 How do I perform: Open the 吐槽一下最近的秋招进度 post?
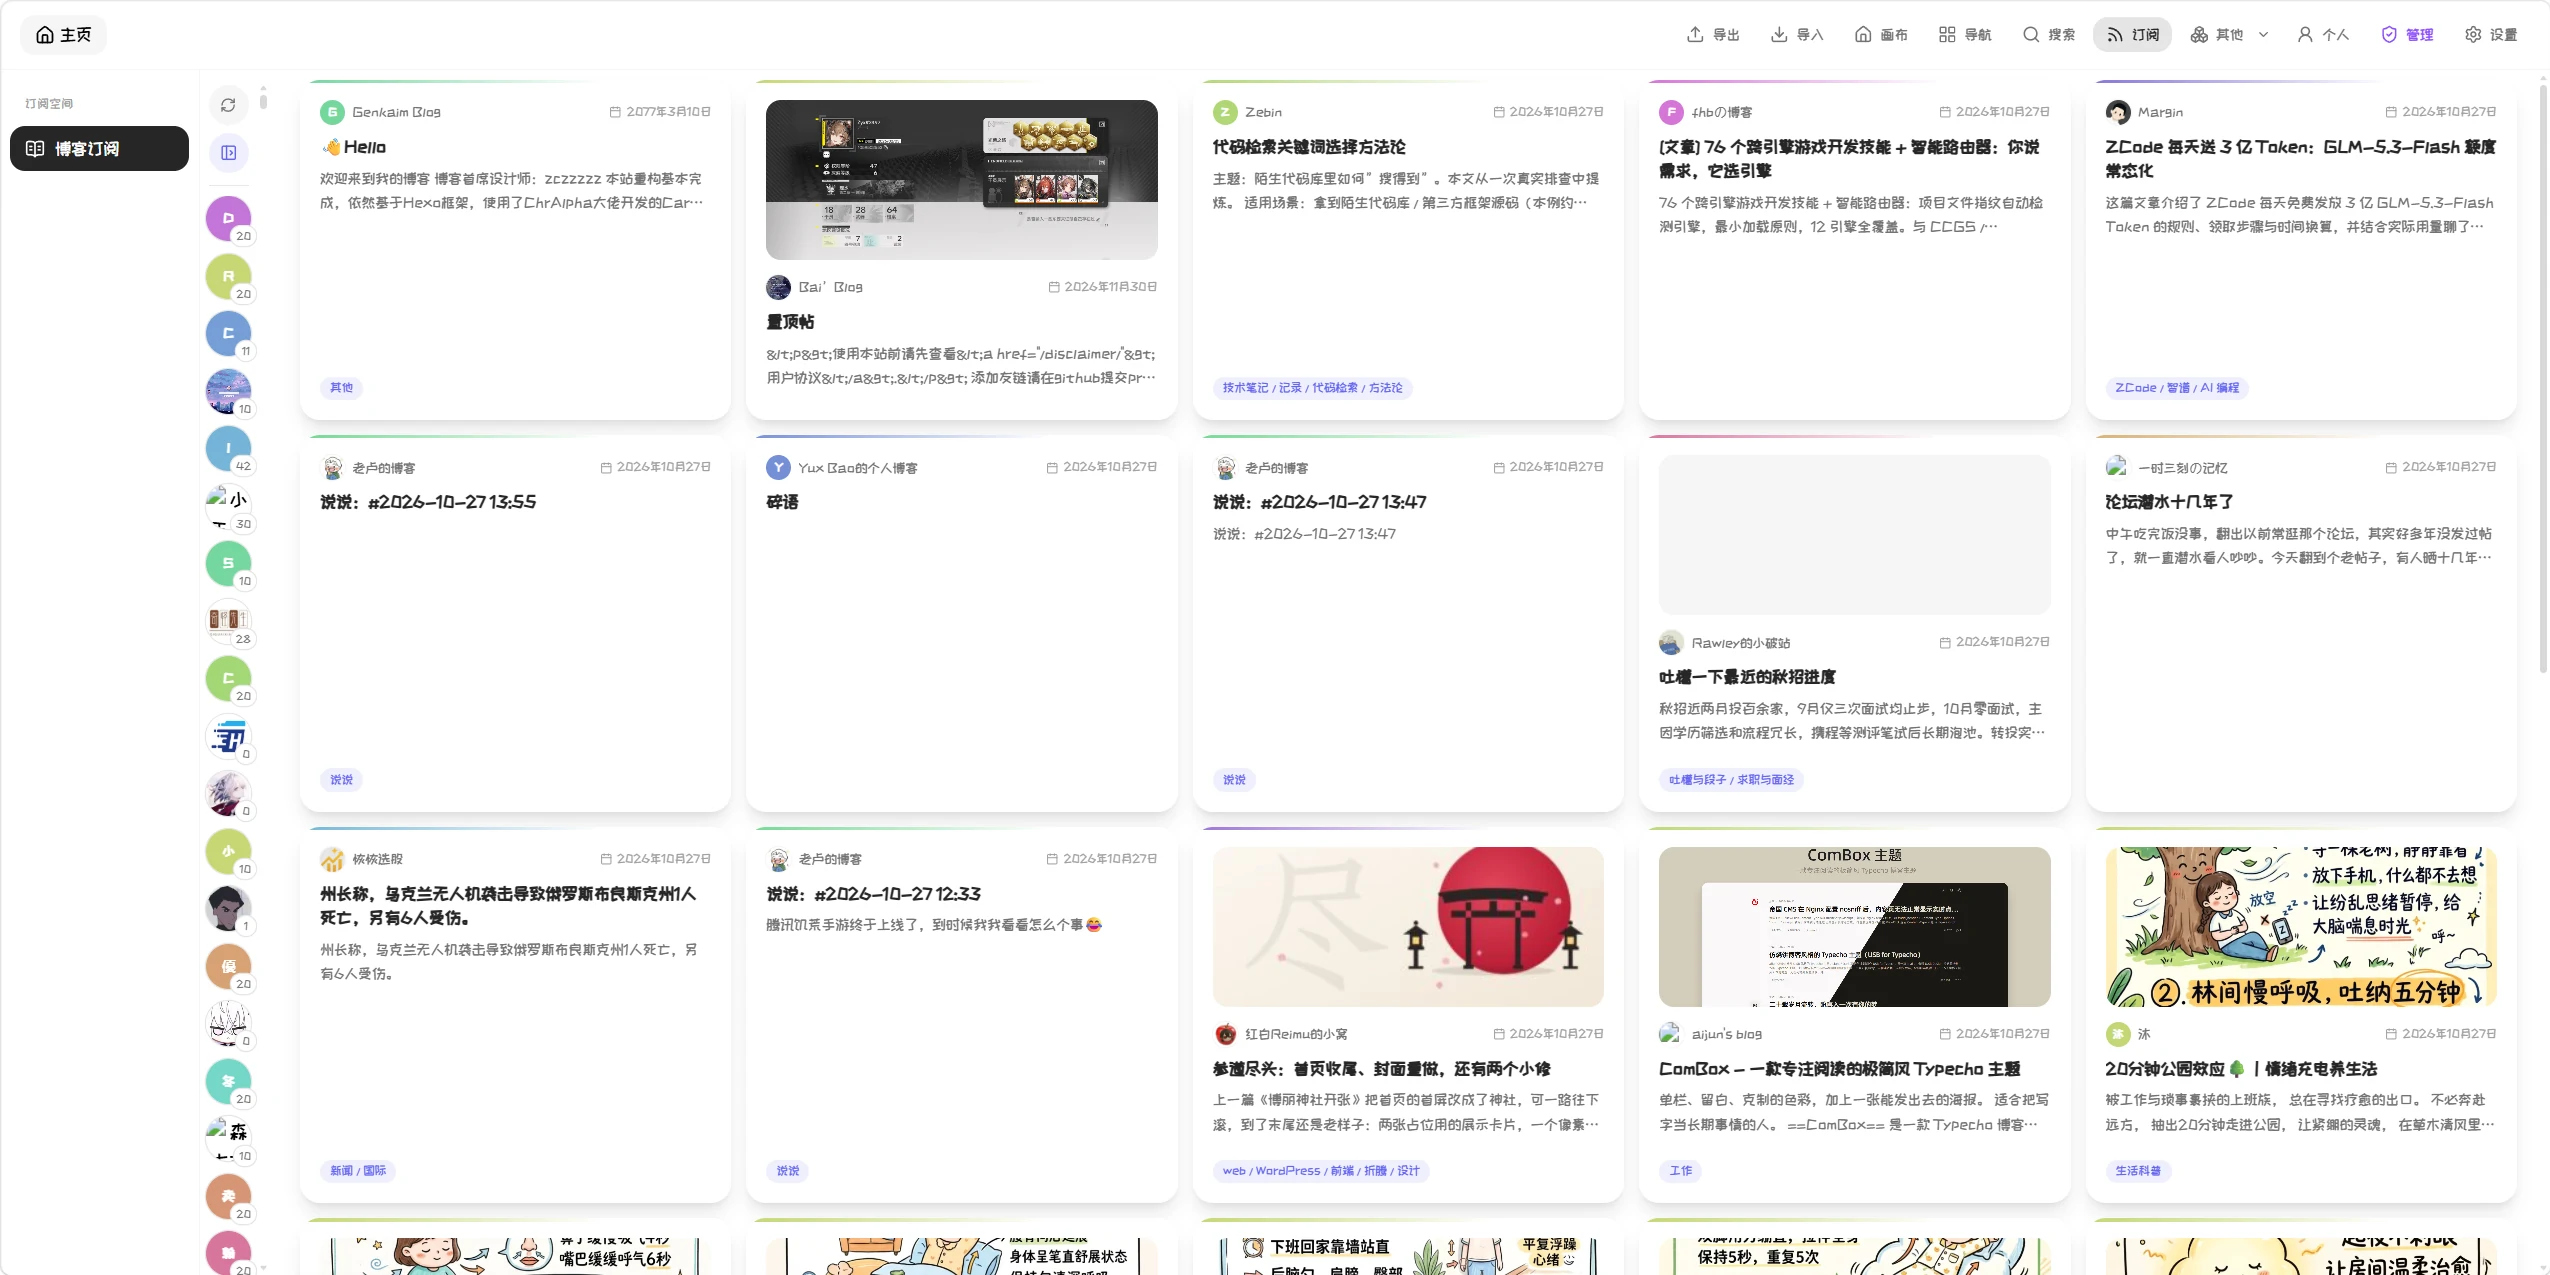[1747, 677]
